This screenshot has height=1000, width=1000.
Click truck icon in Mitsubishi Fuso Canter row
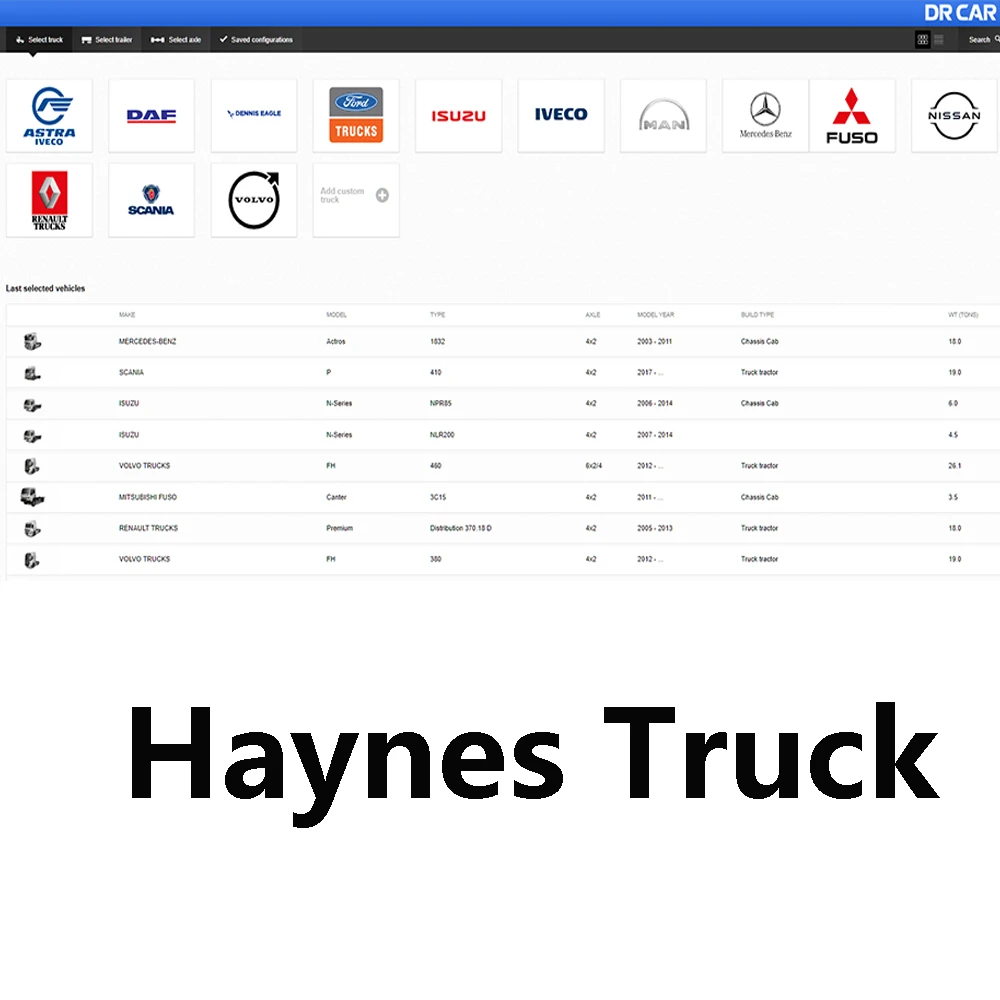point(32,497)
